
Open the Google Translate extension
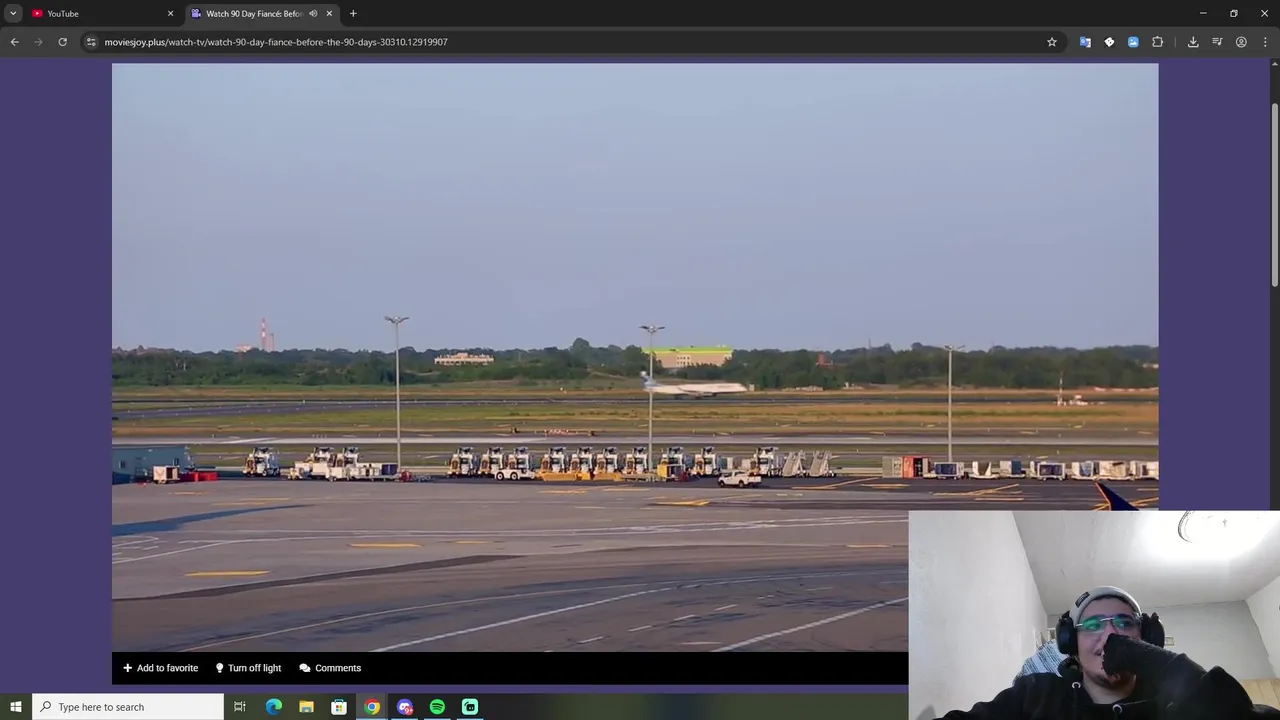[x=1085, y=42]
